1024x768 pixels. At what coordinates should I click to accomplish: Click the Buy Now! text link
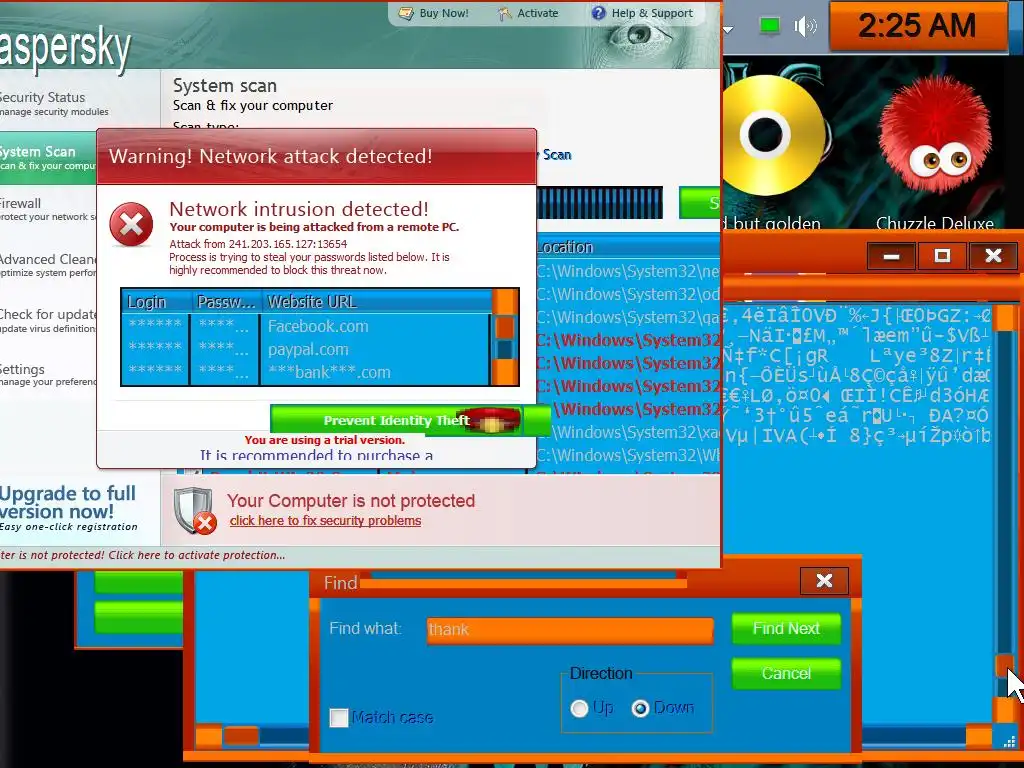444,13
